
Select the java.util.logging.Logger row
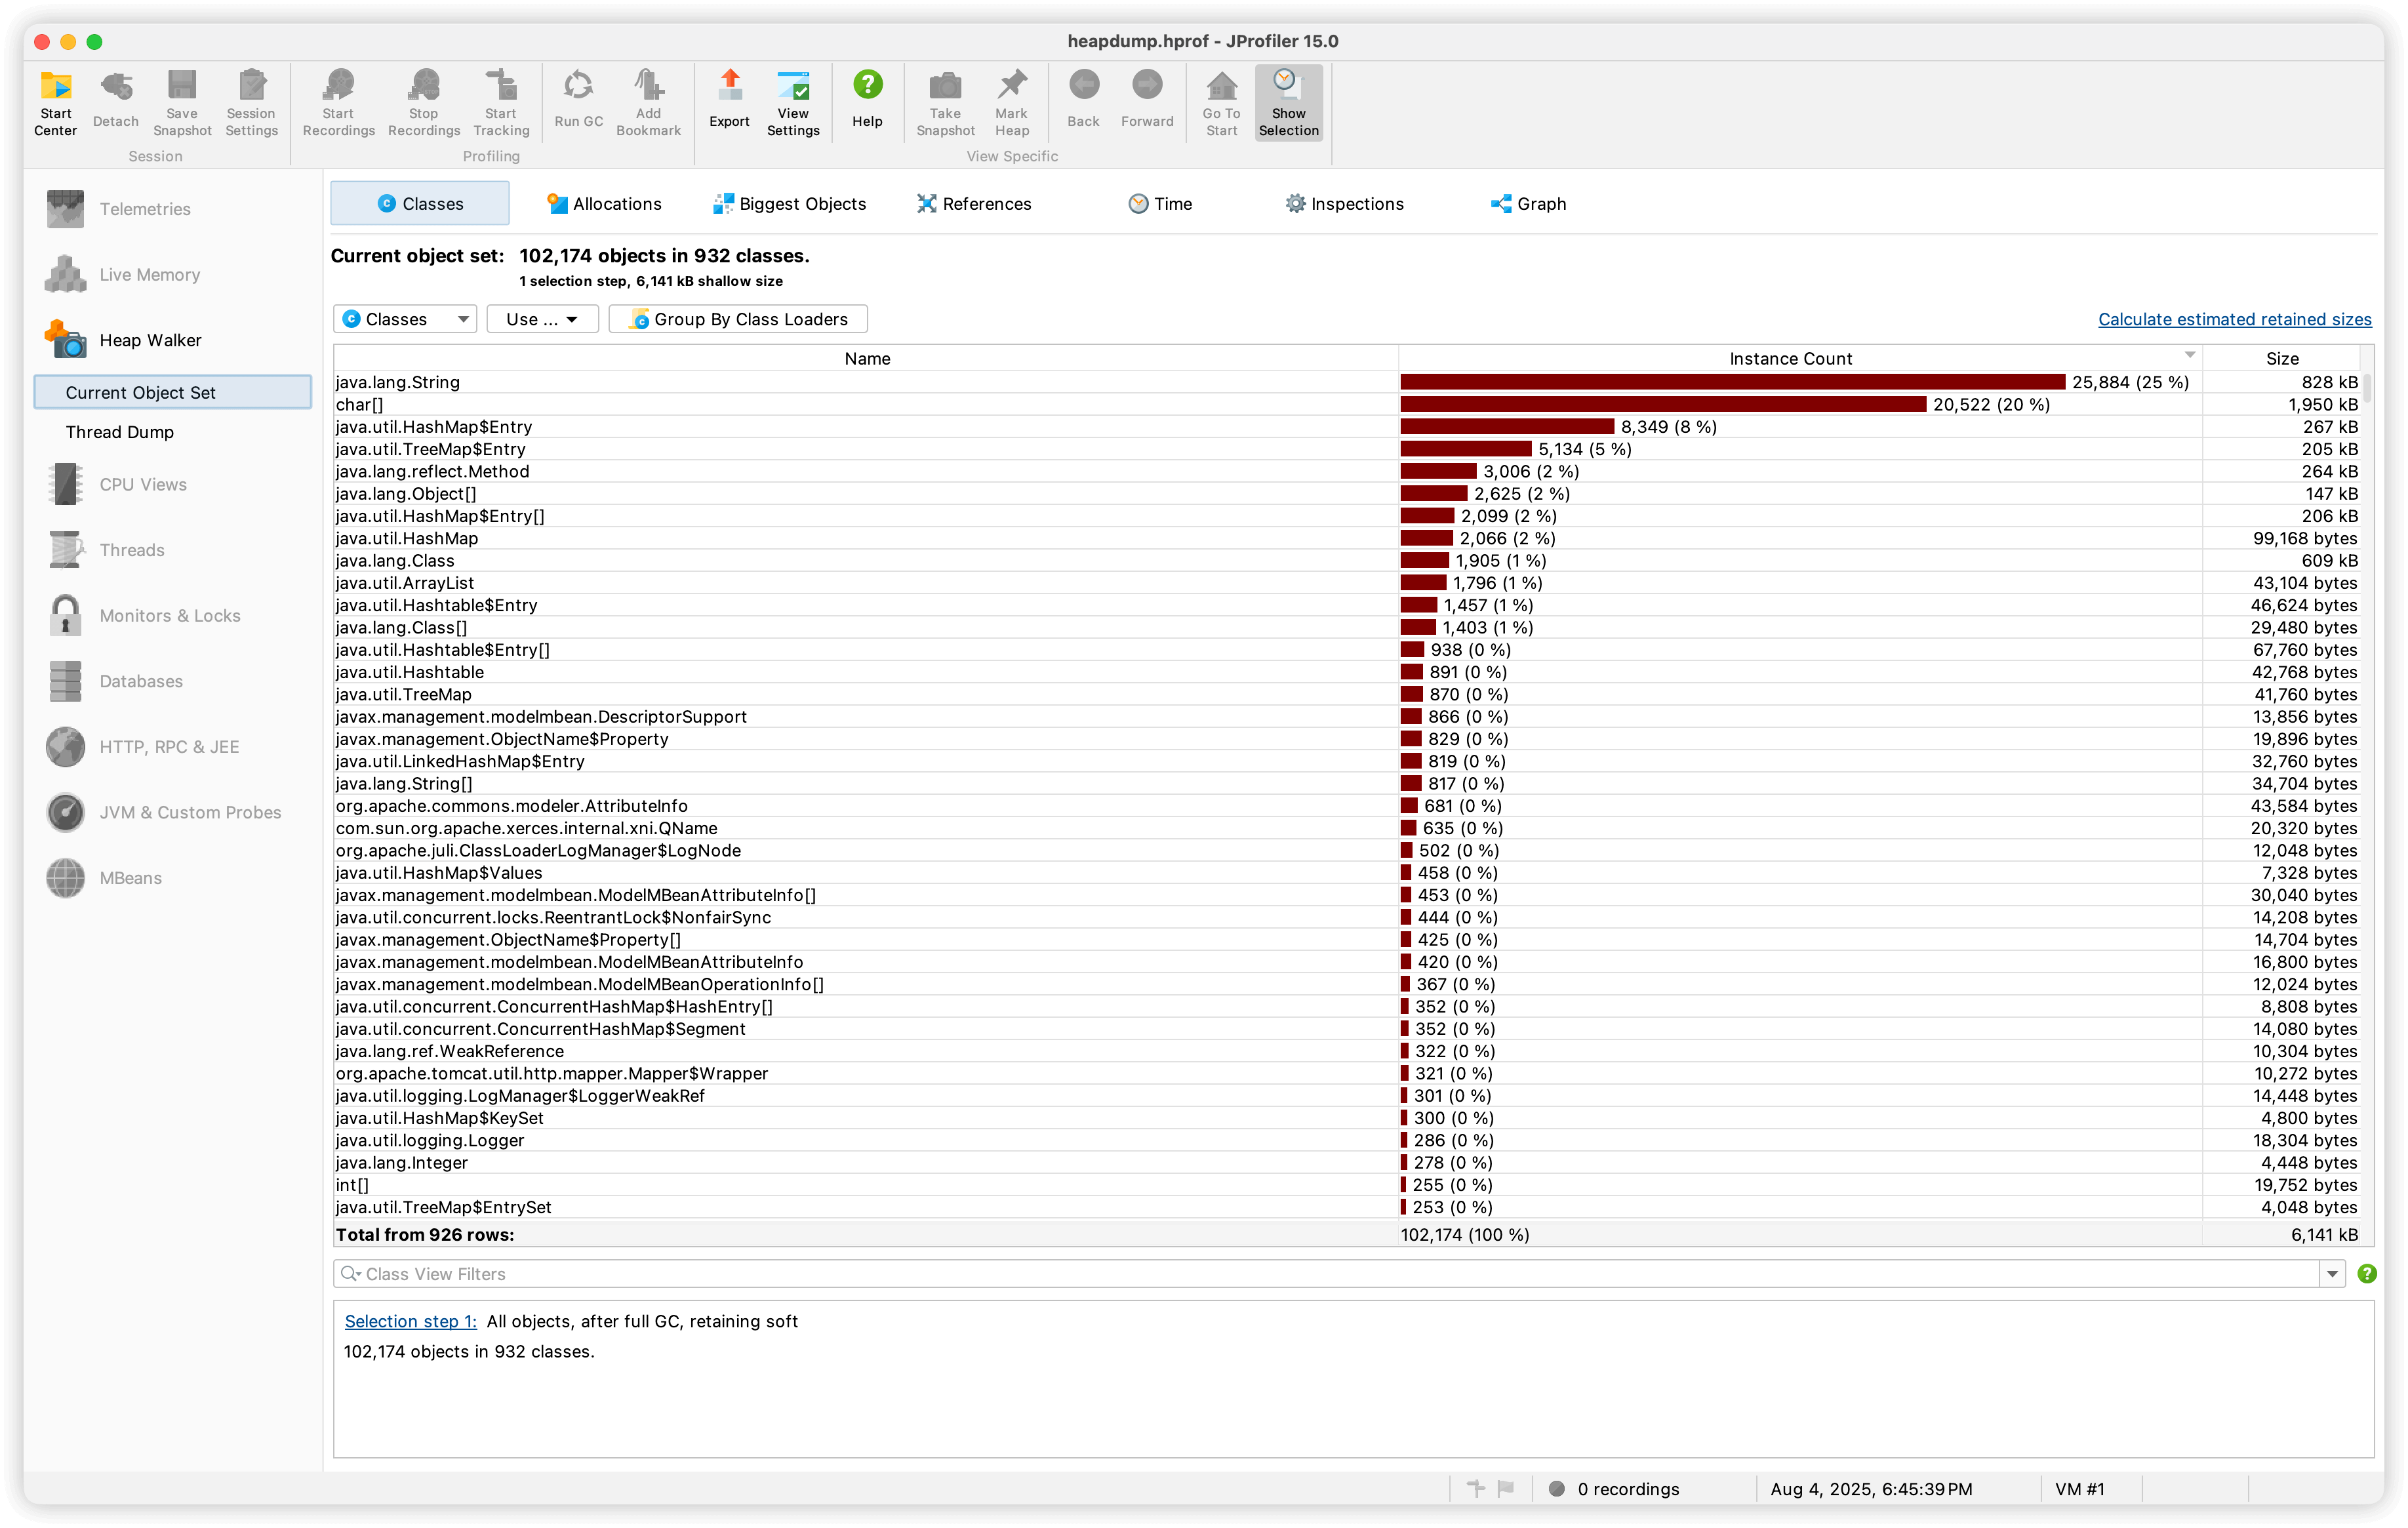coord(1346,1140)
